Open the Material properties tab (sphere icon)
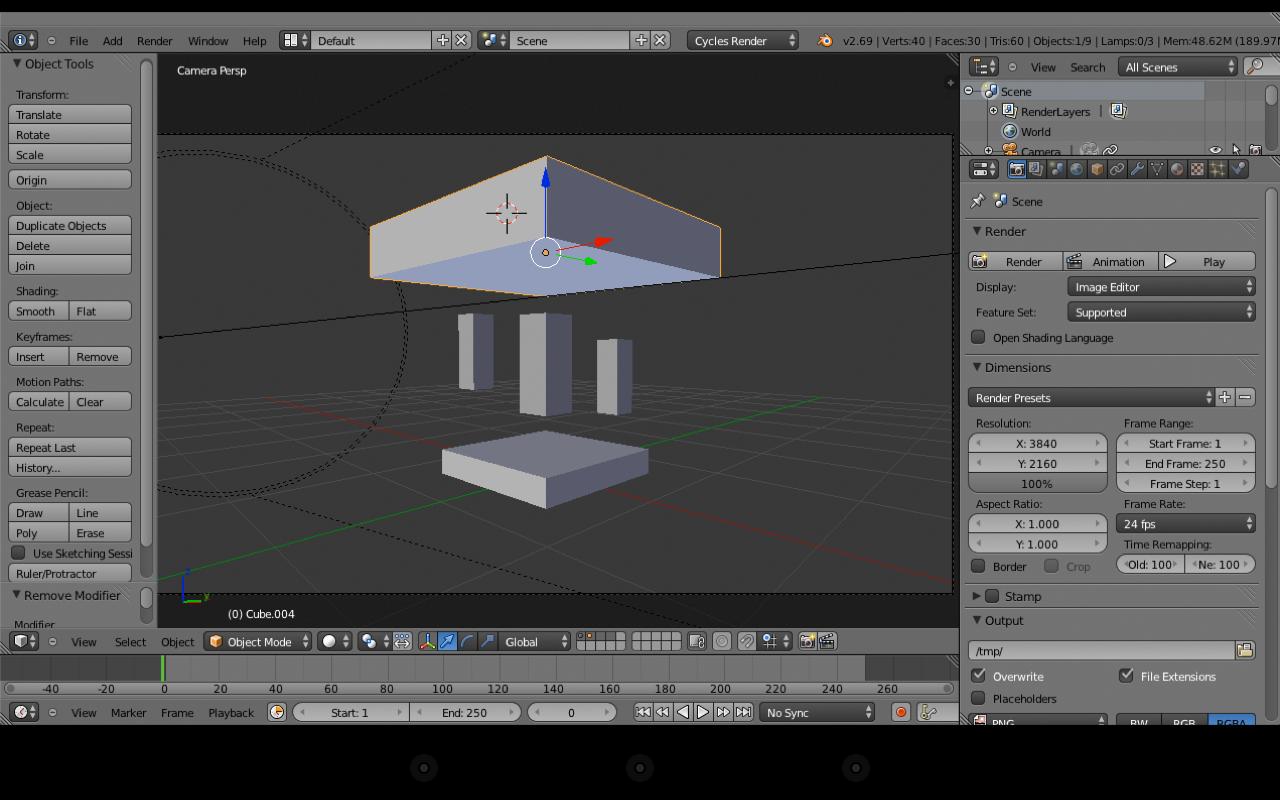This screenshot has height=800, width=1280. pyautogui.click(x=1177, y=169)
